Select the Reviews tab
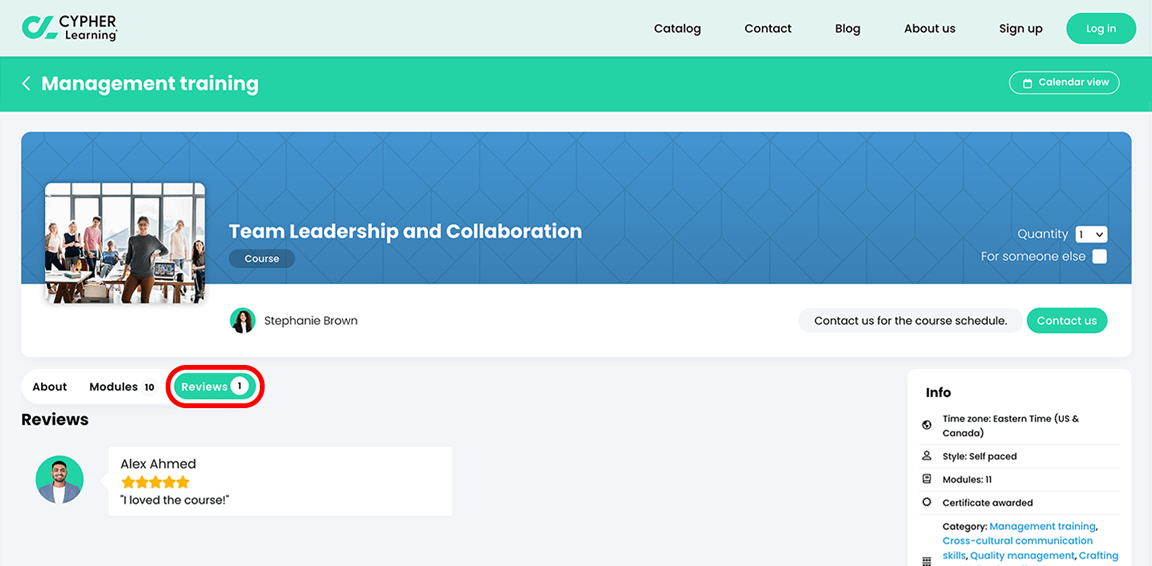 [x=215, y=387]
